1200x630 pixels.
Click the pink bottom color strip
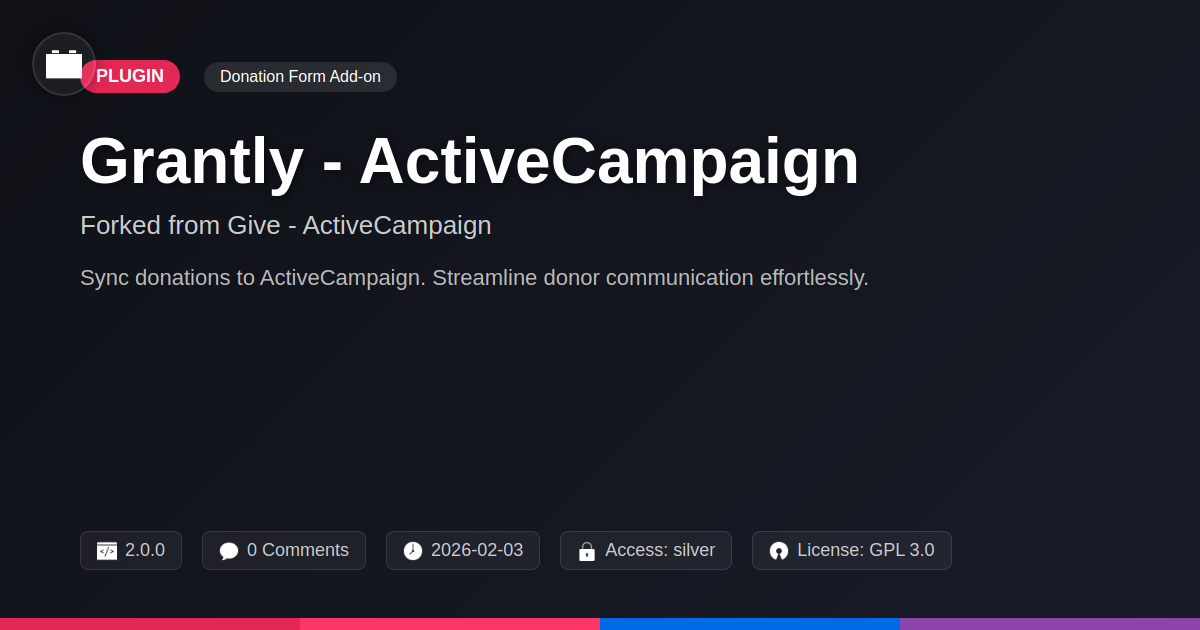(450, 624)
